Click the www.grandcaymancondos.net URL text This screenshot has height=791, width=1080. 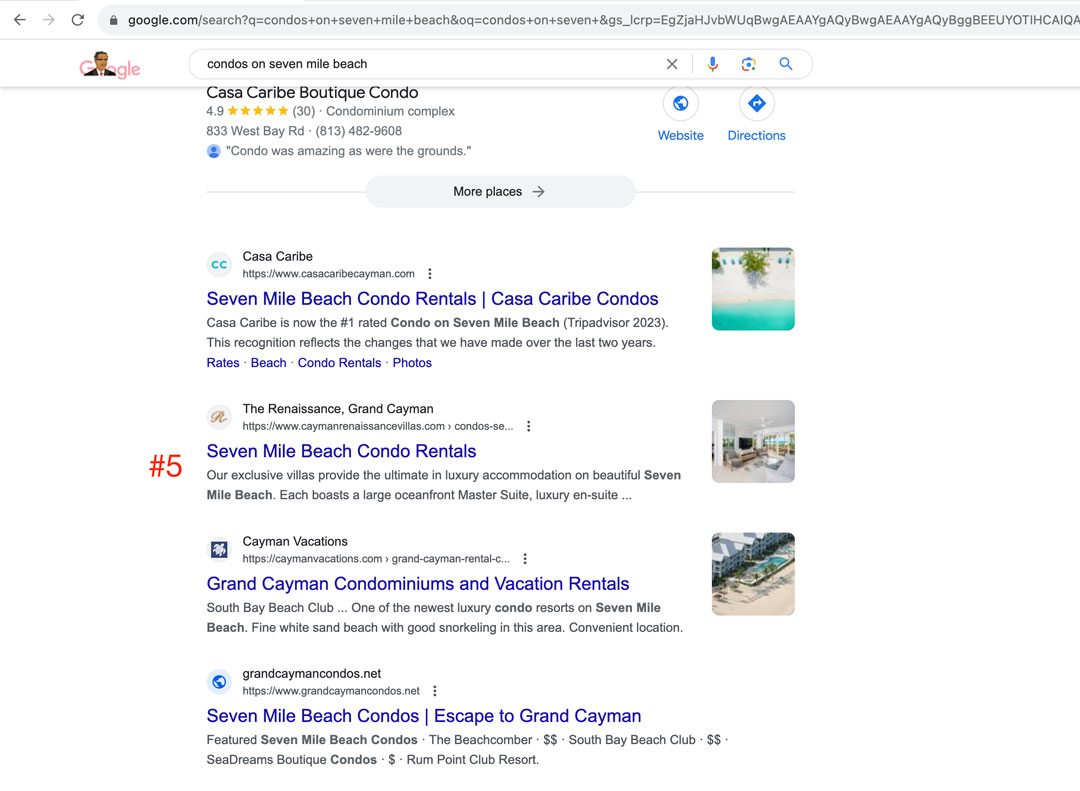click(x=331, y=690)
